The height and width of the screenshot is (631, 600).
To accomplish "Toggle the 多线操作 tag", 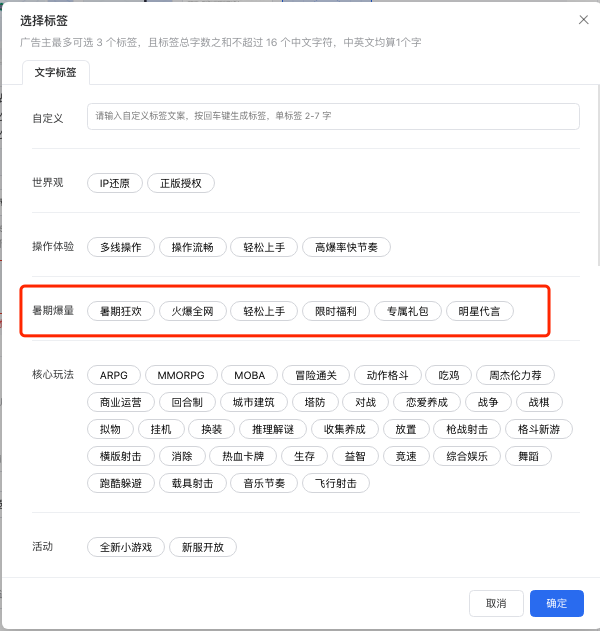I will coord(121,247).
